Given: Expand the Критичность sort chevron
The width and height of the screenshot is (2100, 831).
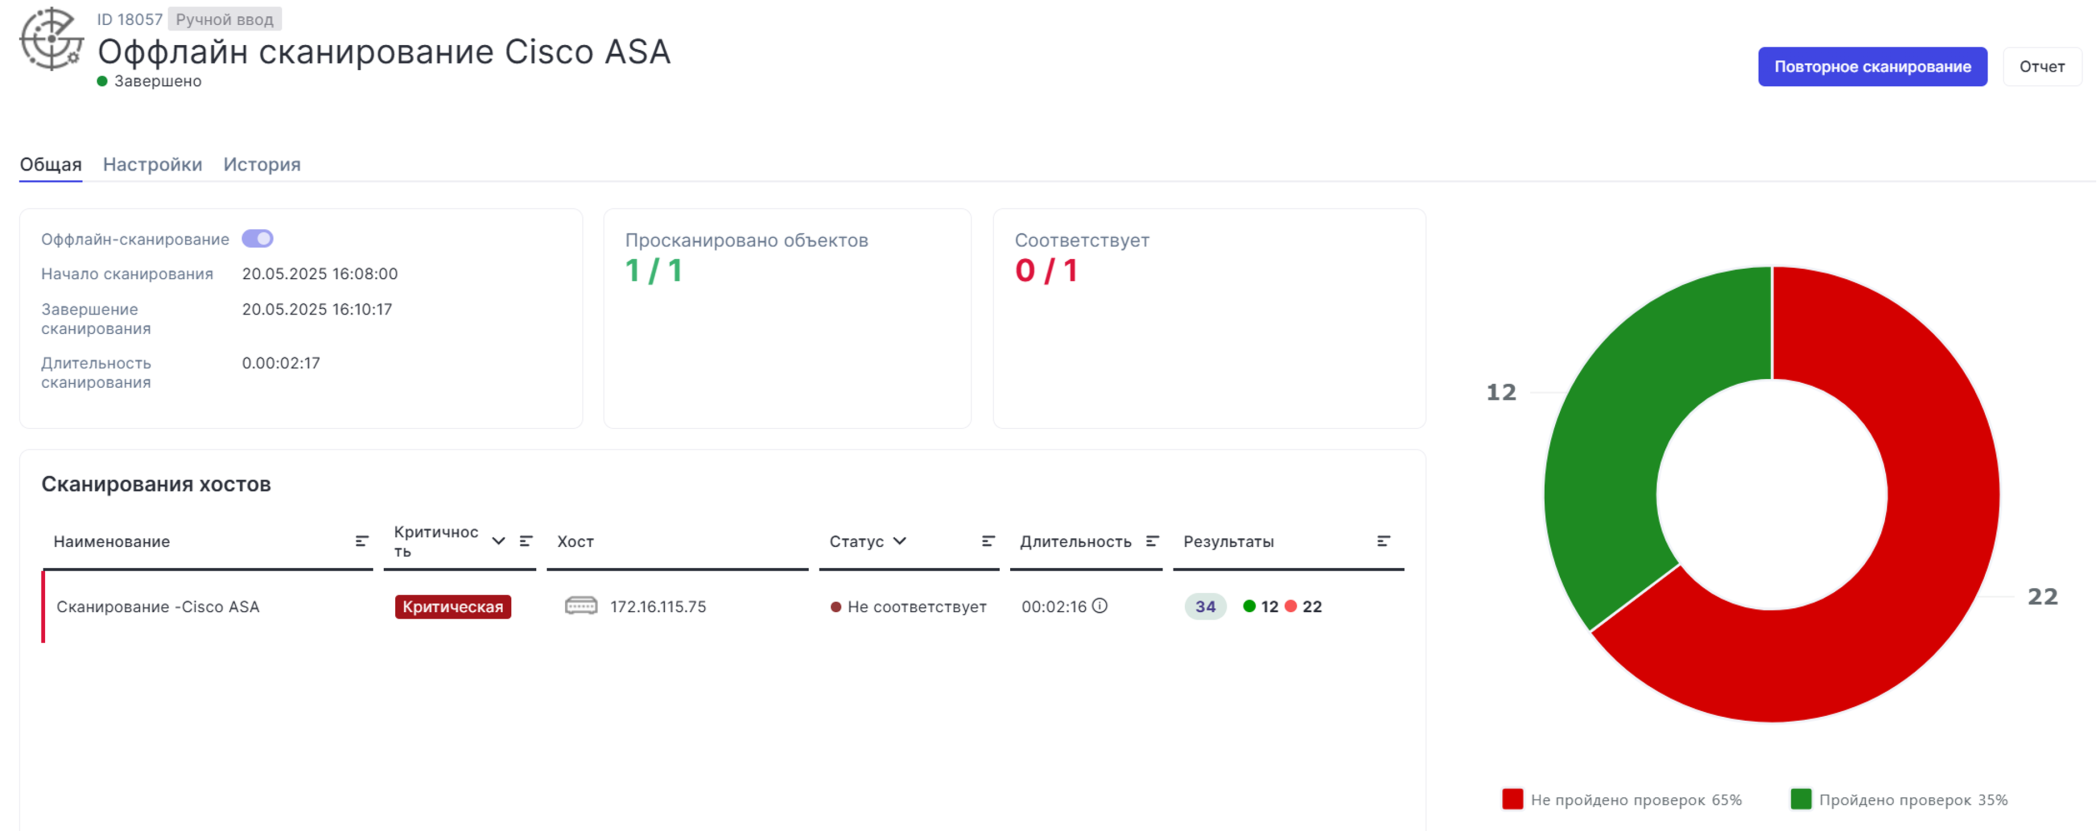Looking at the screenshot, I should 498,541.
